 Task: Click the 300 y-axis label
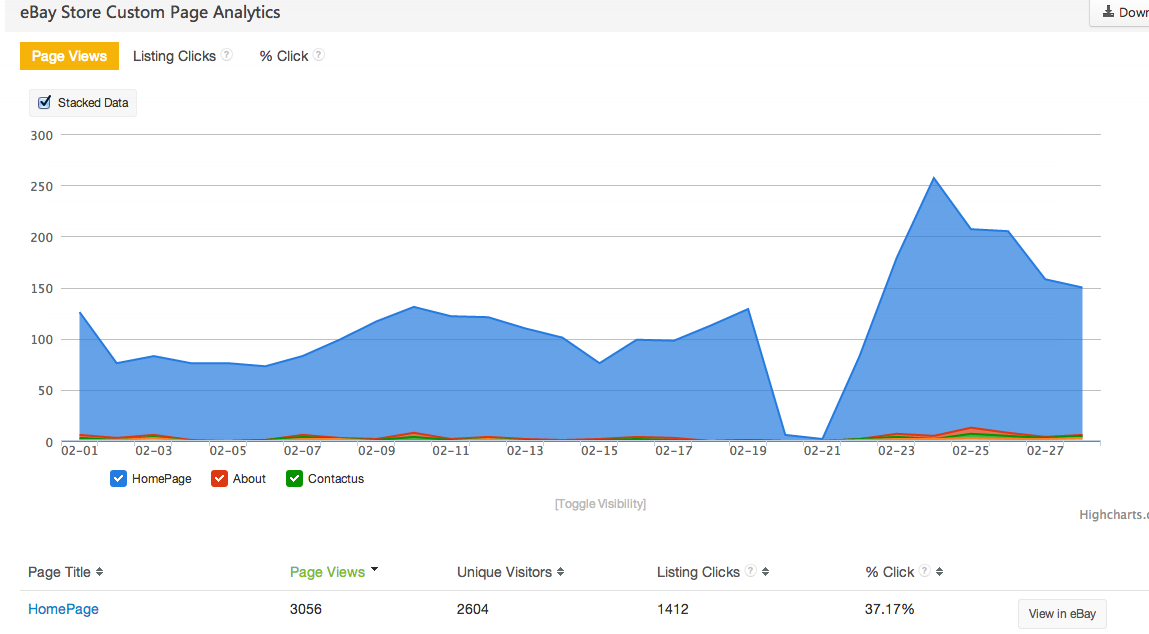42,136
